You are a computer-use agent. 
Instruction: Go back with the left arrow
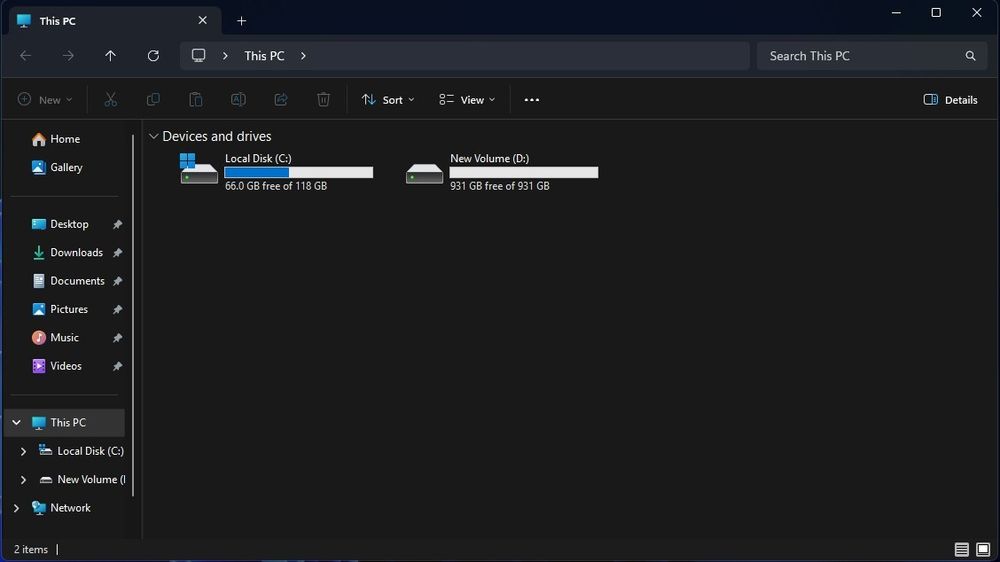26,56
